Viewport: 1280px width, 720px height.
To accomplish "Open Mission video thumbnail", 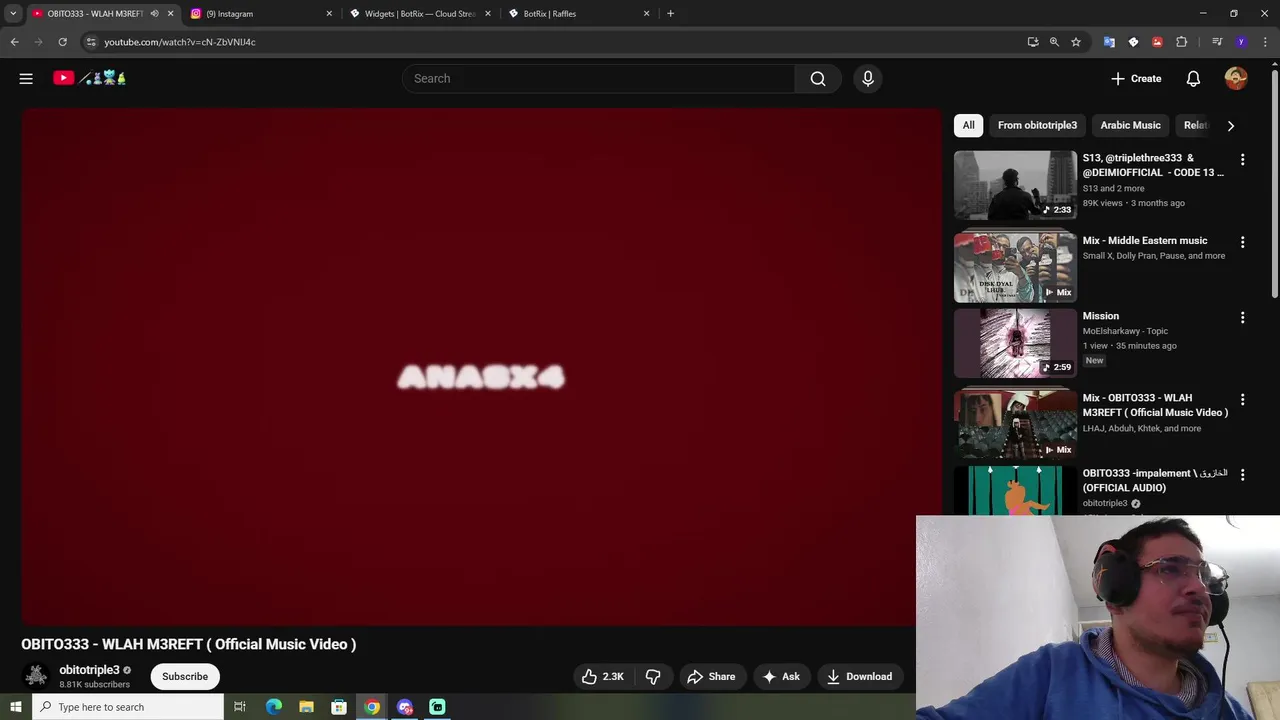I will (1015, 343).
